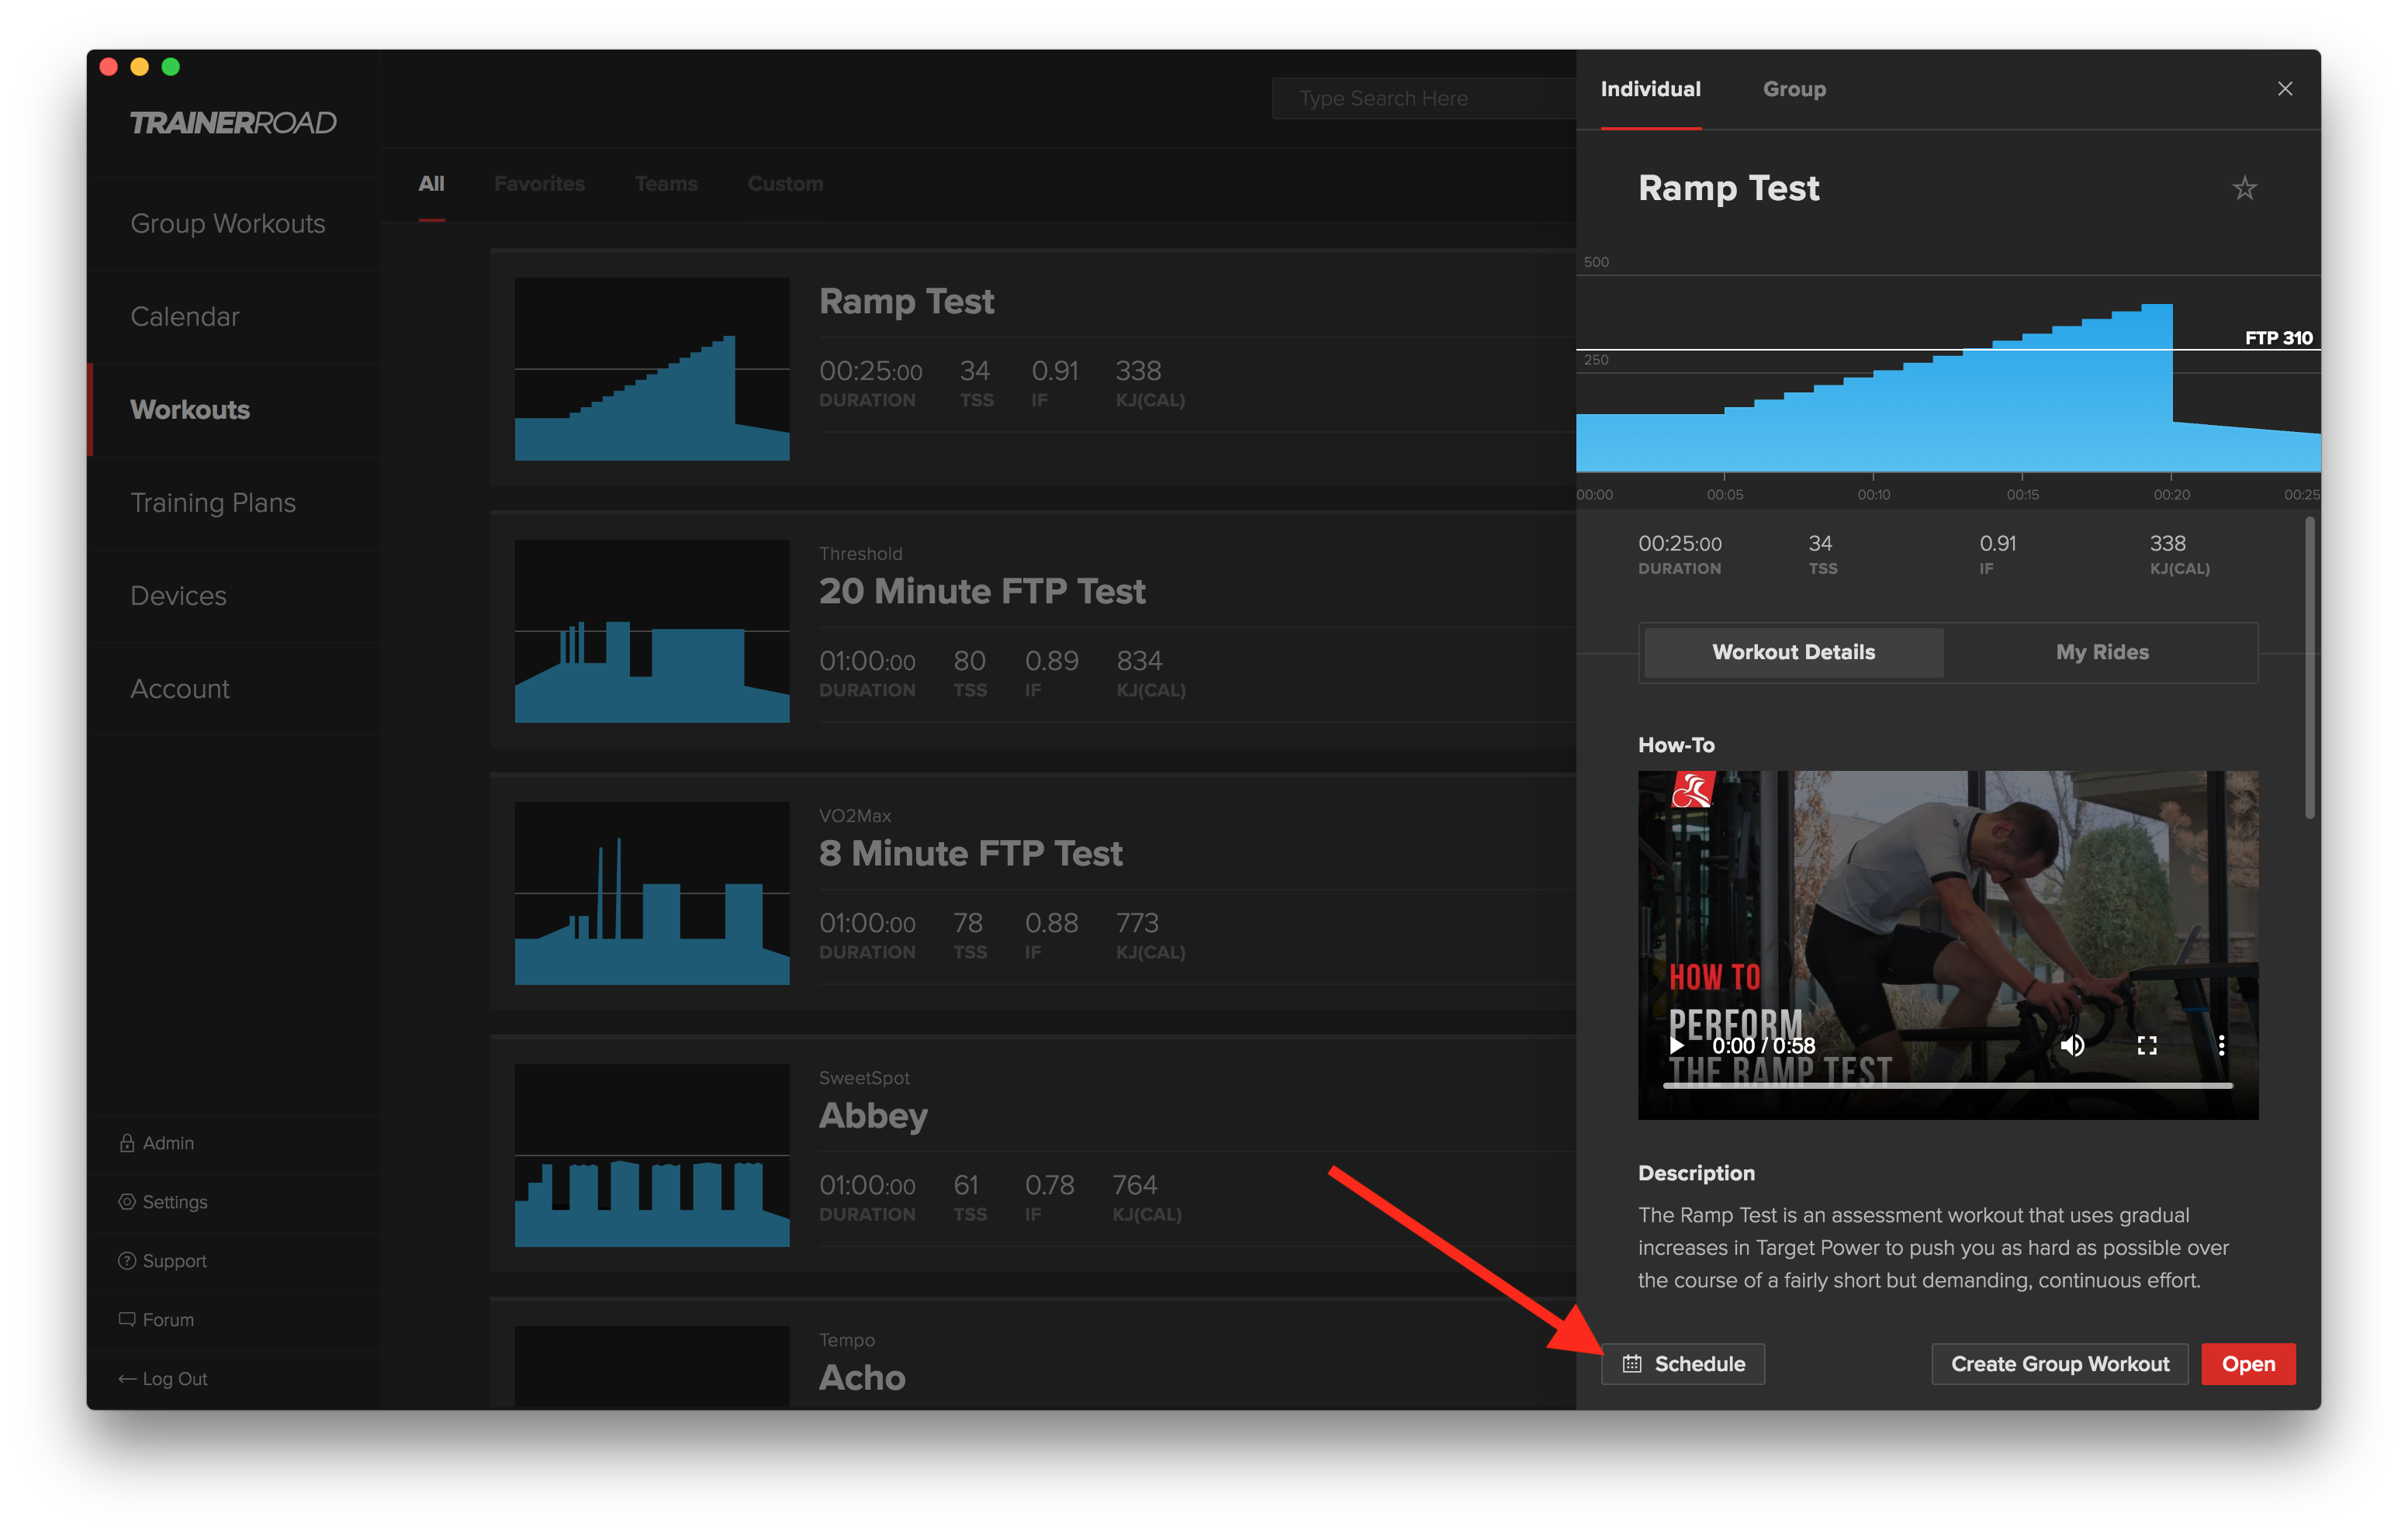
Task: Select the Individual tab in the panel
Action: (x=1650, y=89)
